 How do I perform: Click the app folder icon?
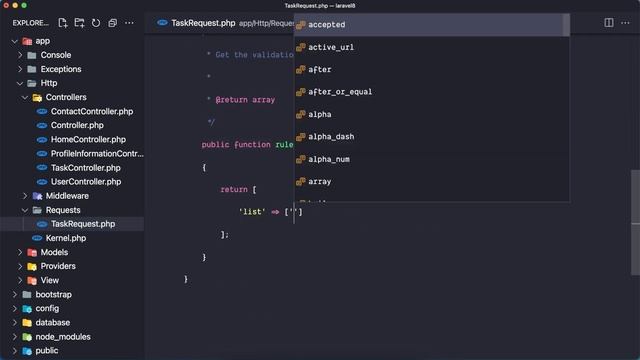(x=27, y=41)
